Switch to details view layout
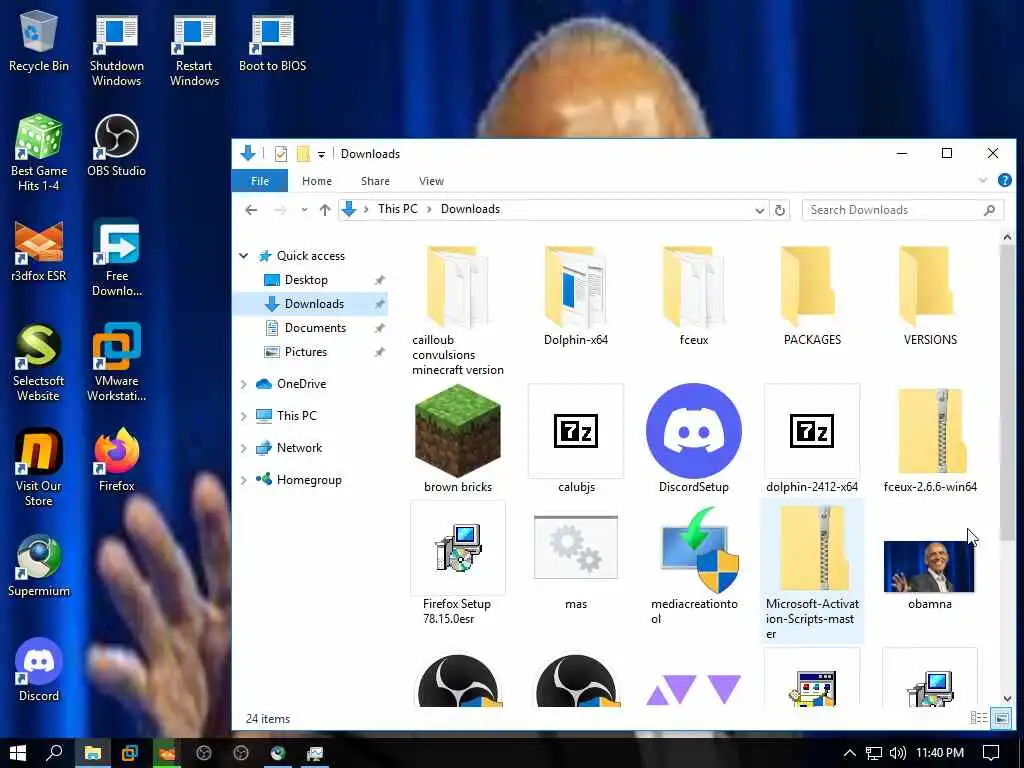1024x768 pixels. click(978, 718)
